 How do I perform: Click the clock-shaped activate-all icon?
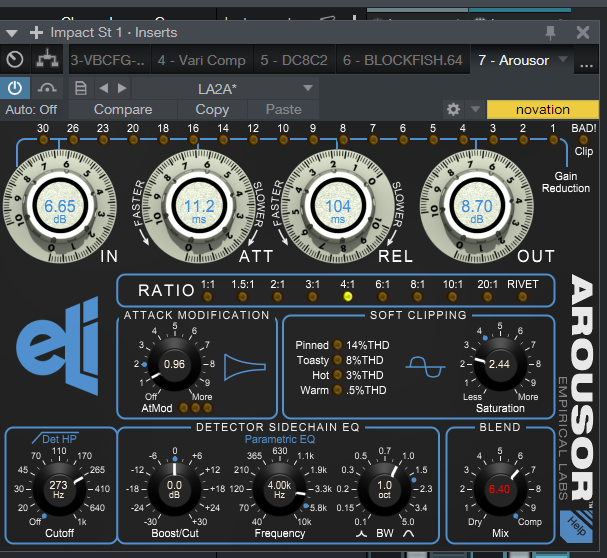tap(15, 60)
